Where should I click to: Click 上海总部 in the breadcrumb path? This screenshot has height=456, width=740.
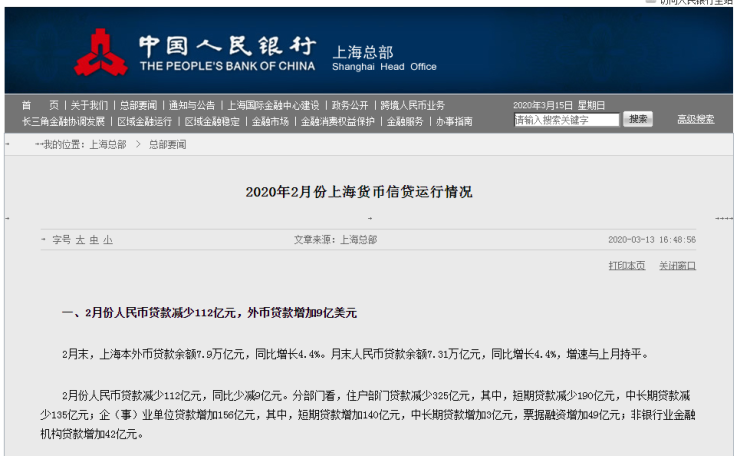coord(108,144)
